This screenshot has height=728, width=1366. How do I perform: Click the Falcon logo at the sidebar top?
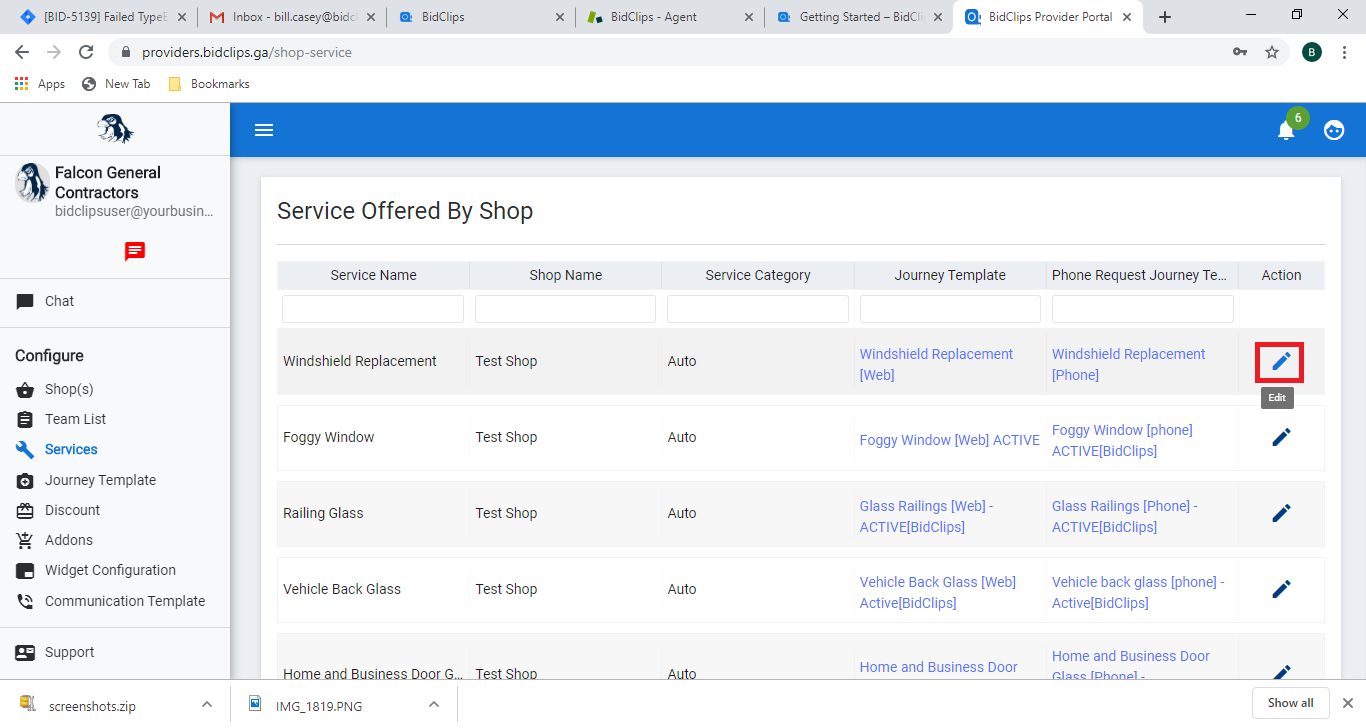pyautogui.click(x=115, y=129)
